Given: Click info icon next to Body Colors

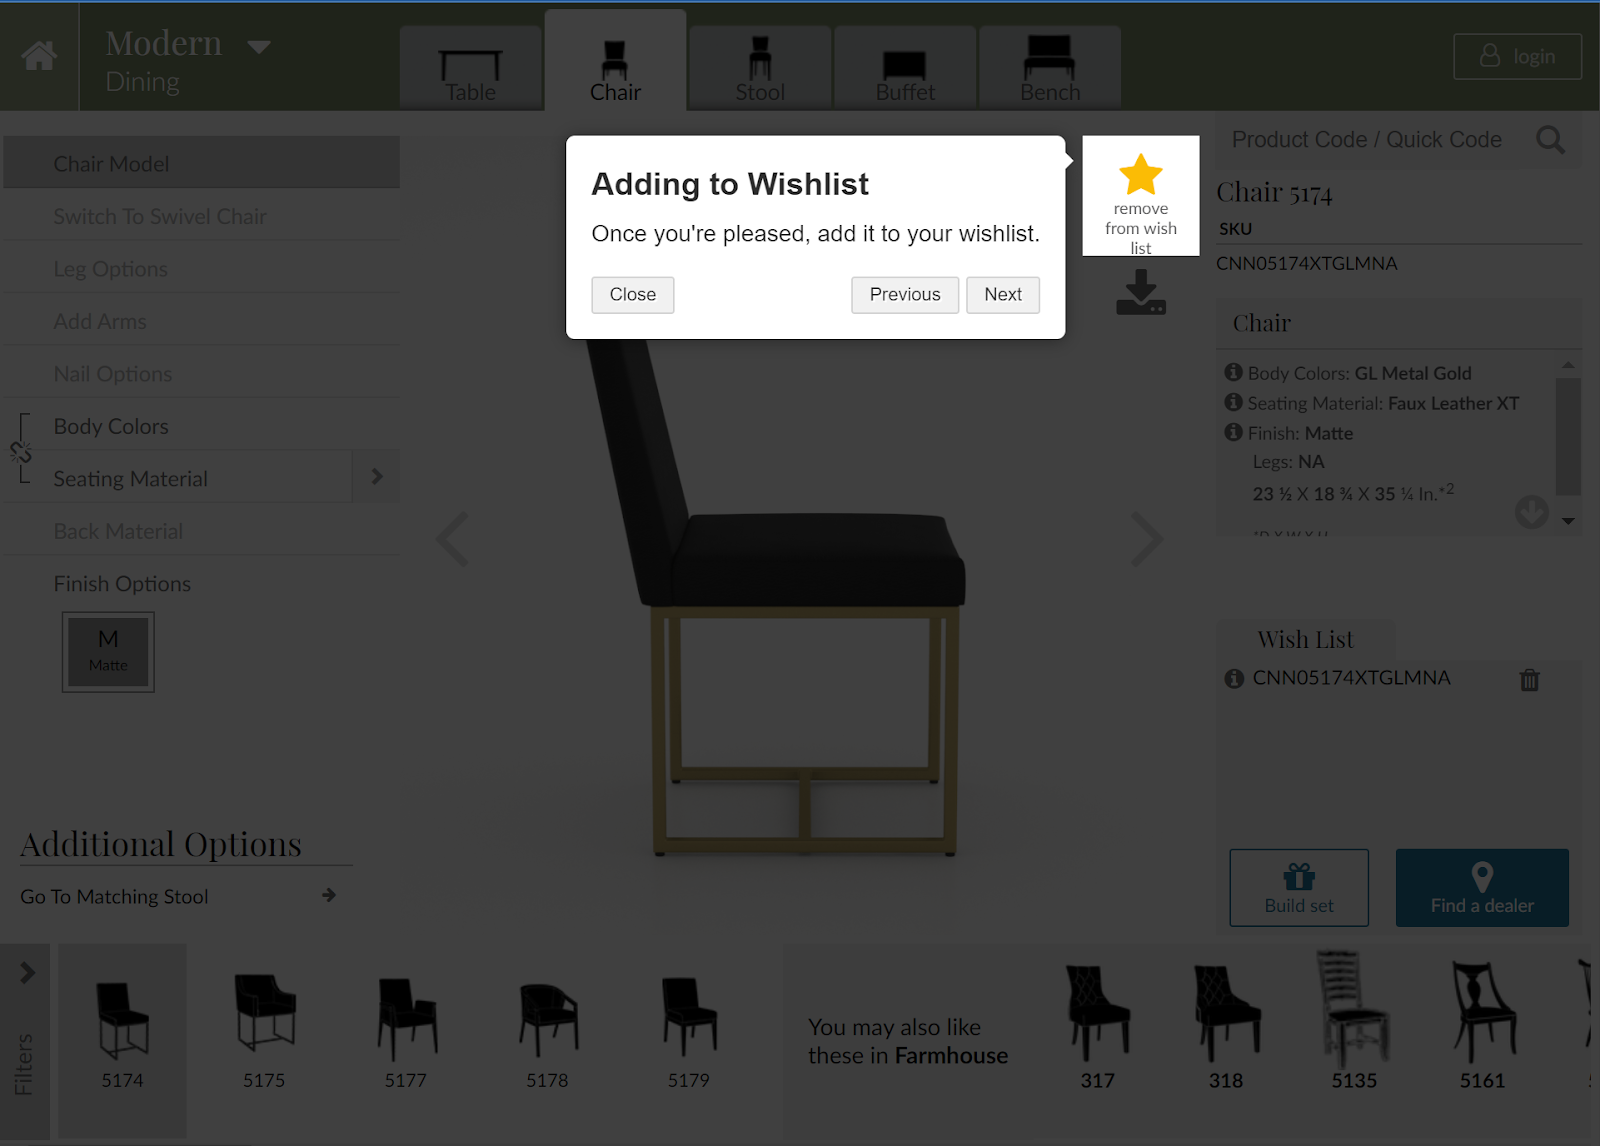Looking at the screenshot, I should pos(1233,372).
